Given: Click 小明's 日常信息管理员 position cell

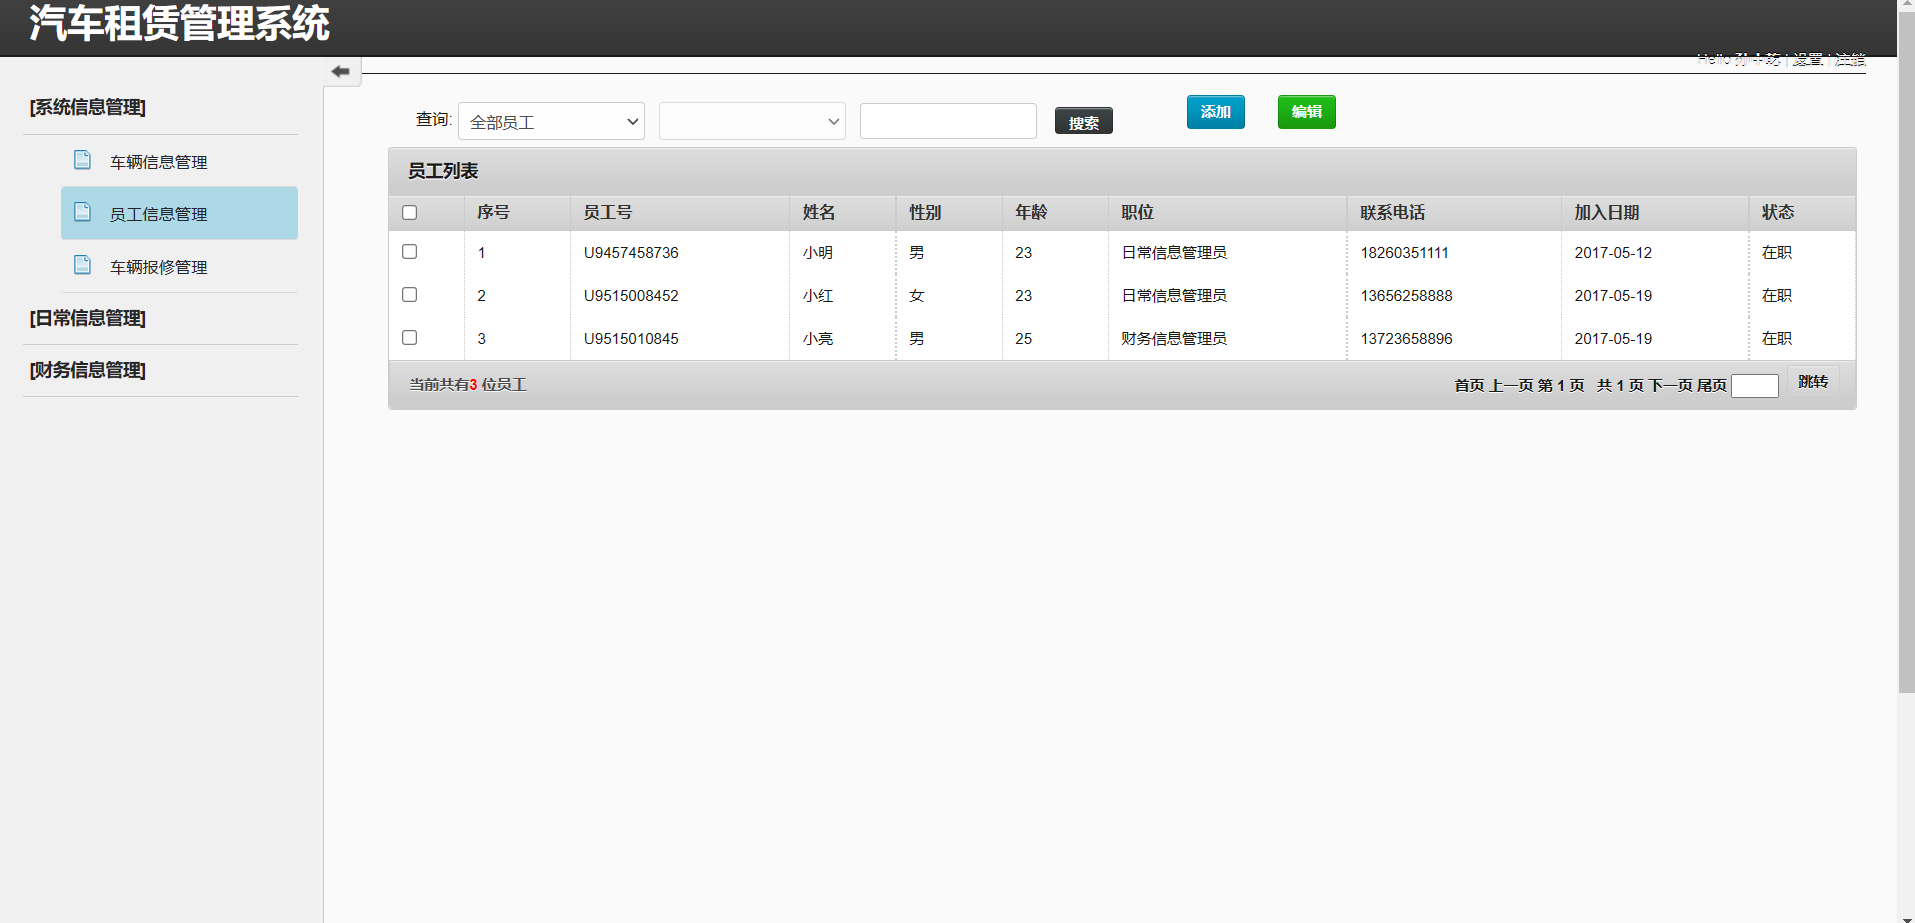Looking at the screenshot, I should (x=1174, y=253).
